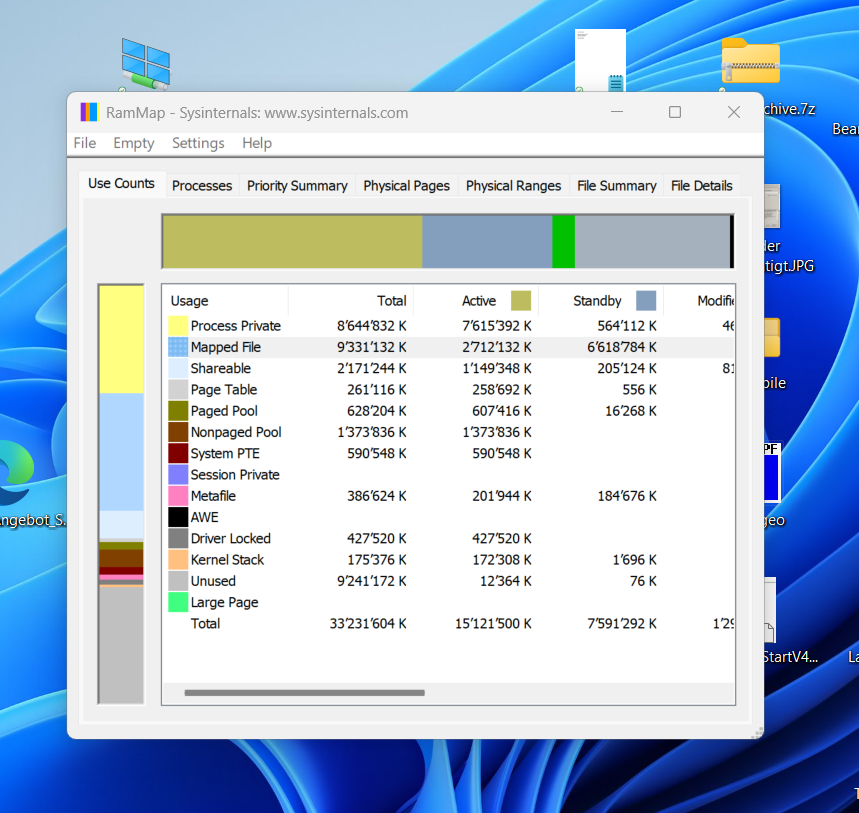Close the RamMap window
Viewport: 859px width, 813px height.
(x=734, y=112)
